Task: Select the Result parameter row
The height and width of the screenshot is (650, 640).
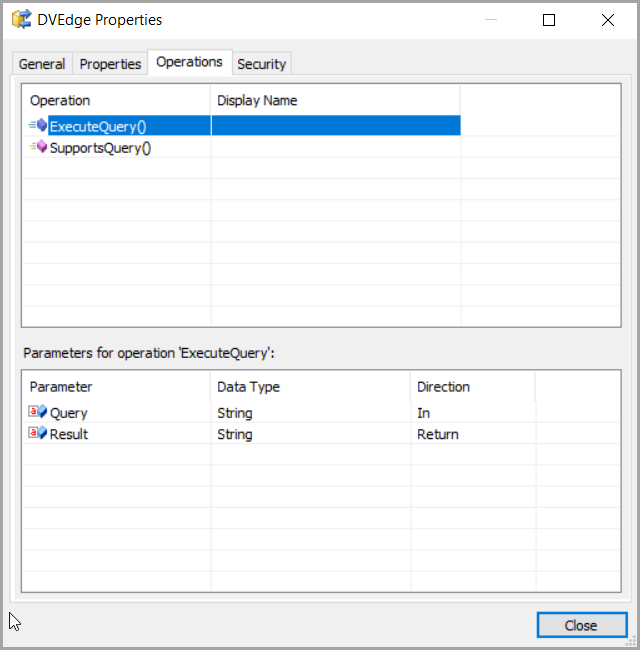Action: pyautogui.click(x=279, y=434)
